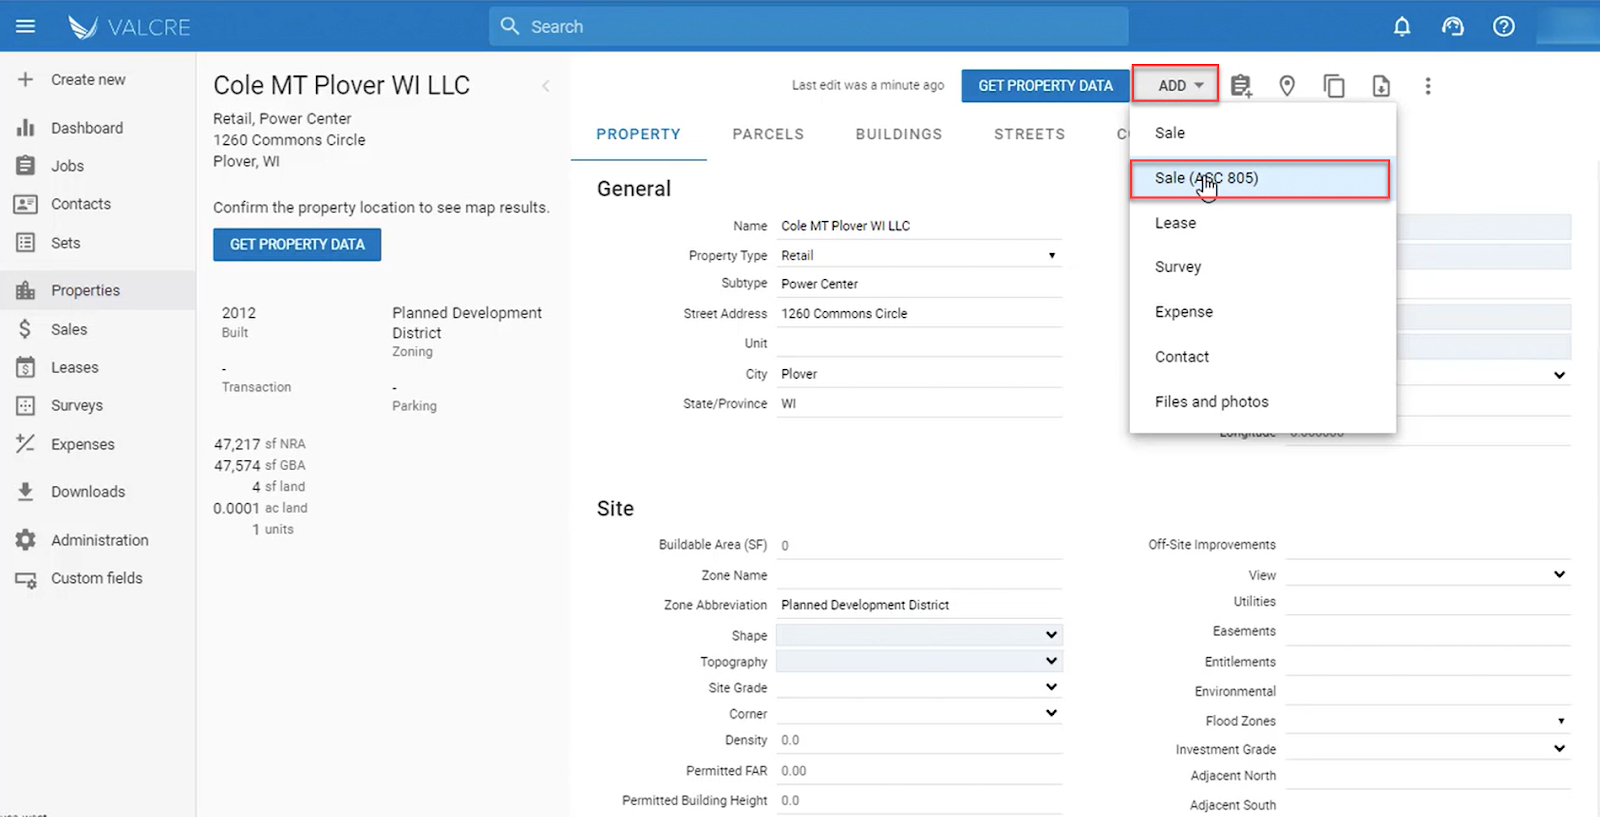This screenshot has width=1600, height=817.
Task: Open Property Type dropdown
Action: pyautogui.click(x=919, y=256)
